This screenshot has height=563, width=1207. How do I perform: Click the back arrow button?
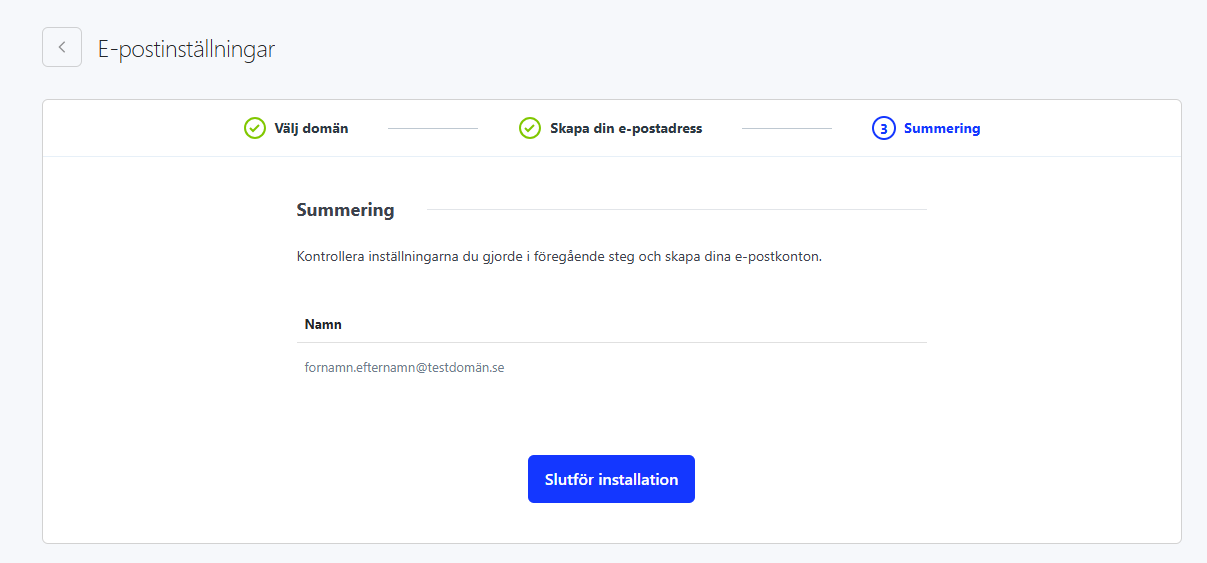tap(62, 47)
